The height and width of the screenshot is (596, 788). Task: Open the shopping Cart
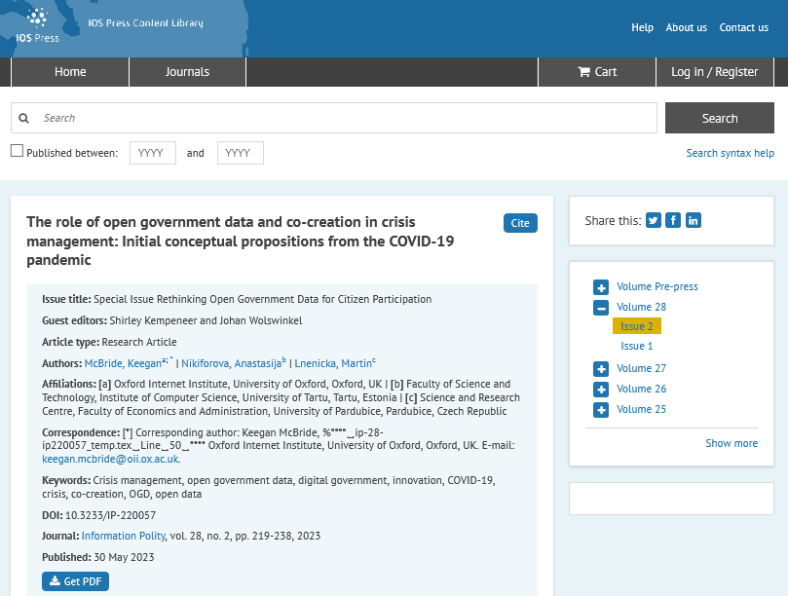point(597,72)
